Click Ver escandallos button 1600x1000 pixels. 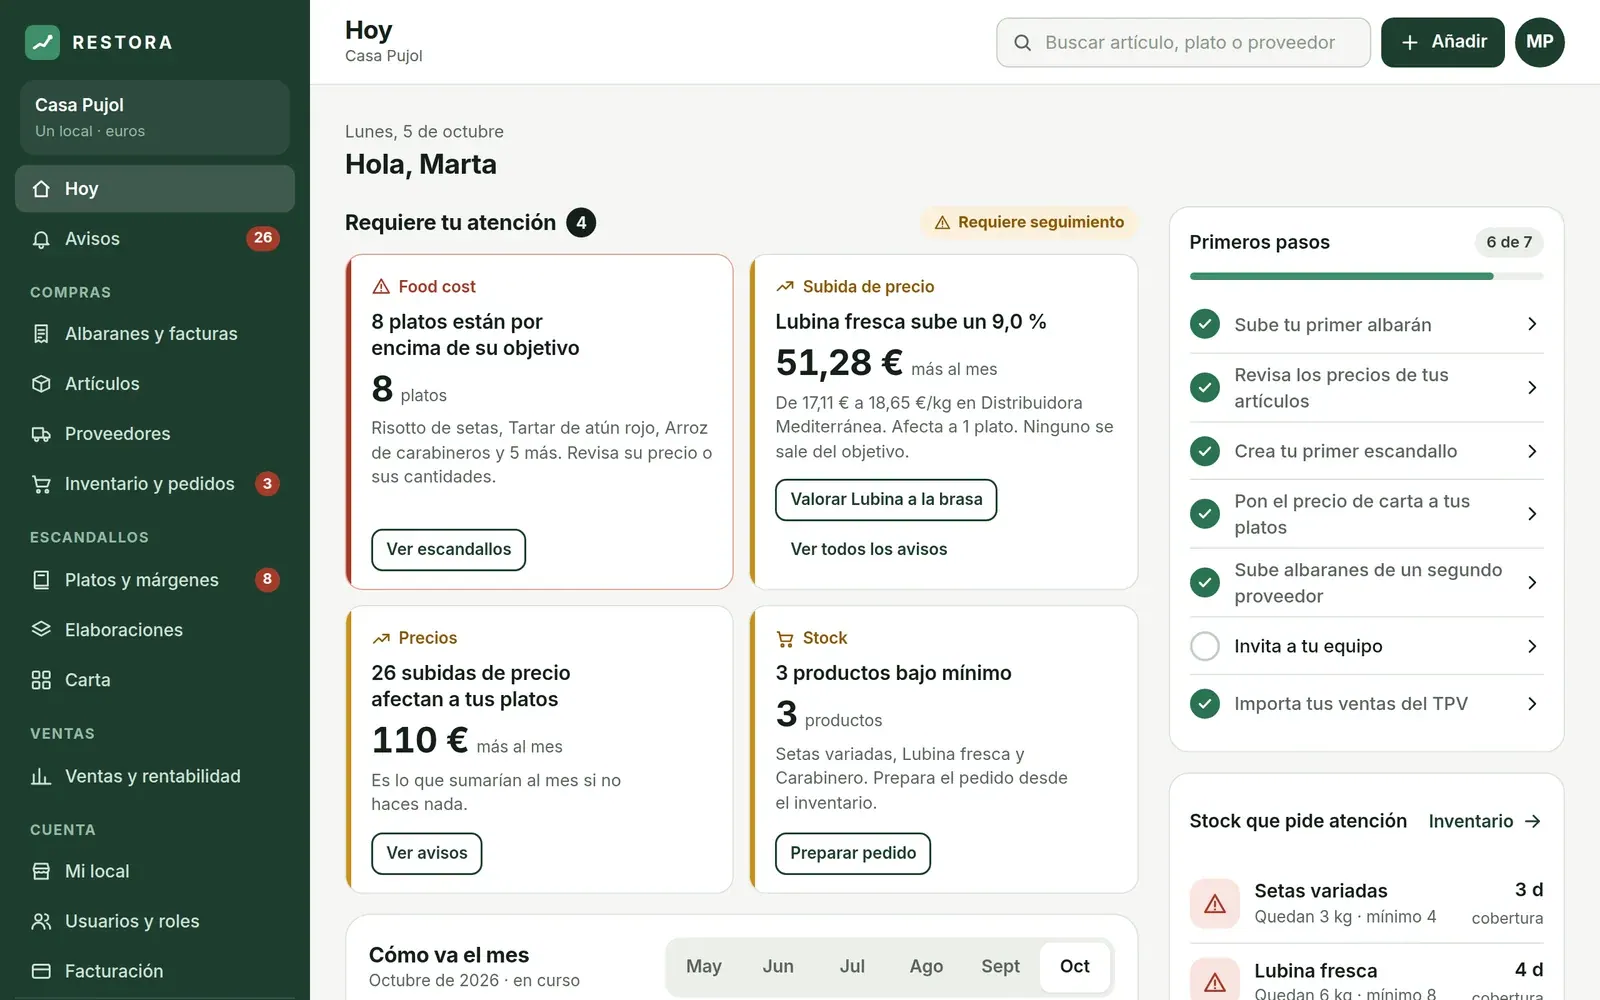coord(448,550)
